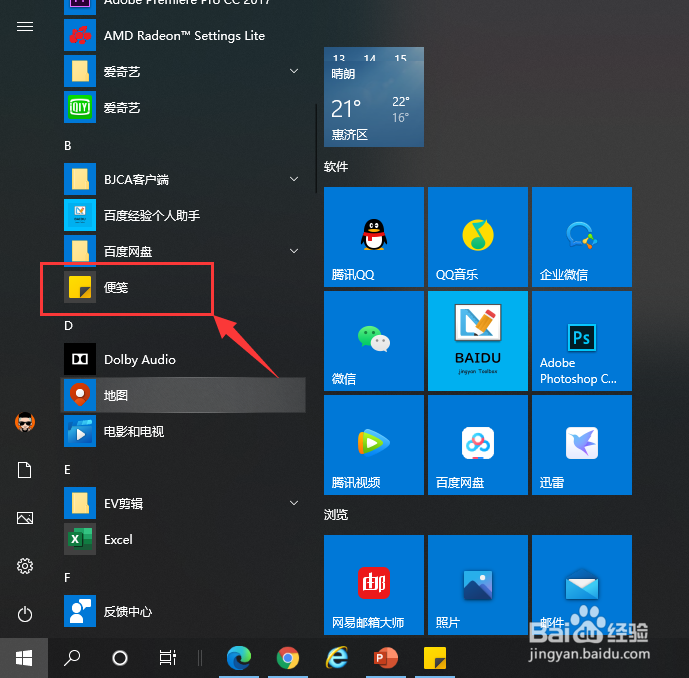Open Task View on taskbar
The height and width of the screenshot is (678, 689).
[167, 658]
